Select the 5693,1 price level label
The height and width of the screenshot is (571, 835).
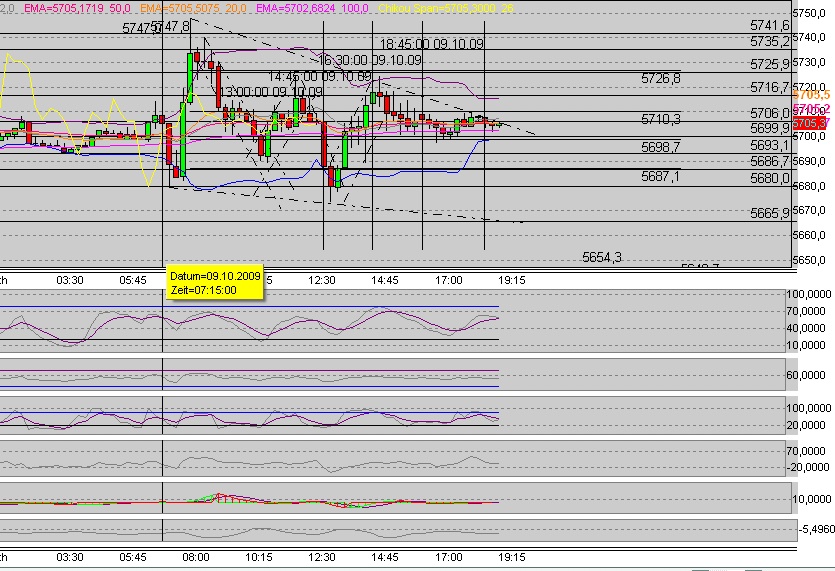[769, 145]
